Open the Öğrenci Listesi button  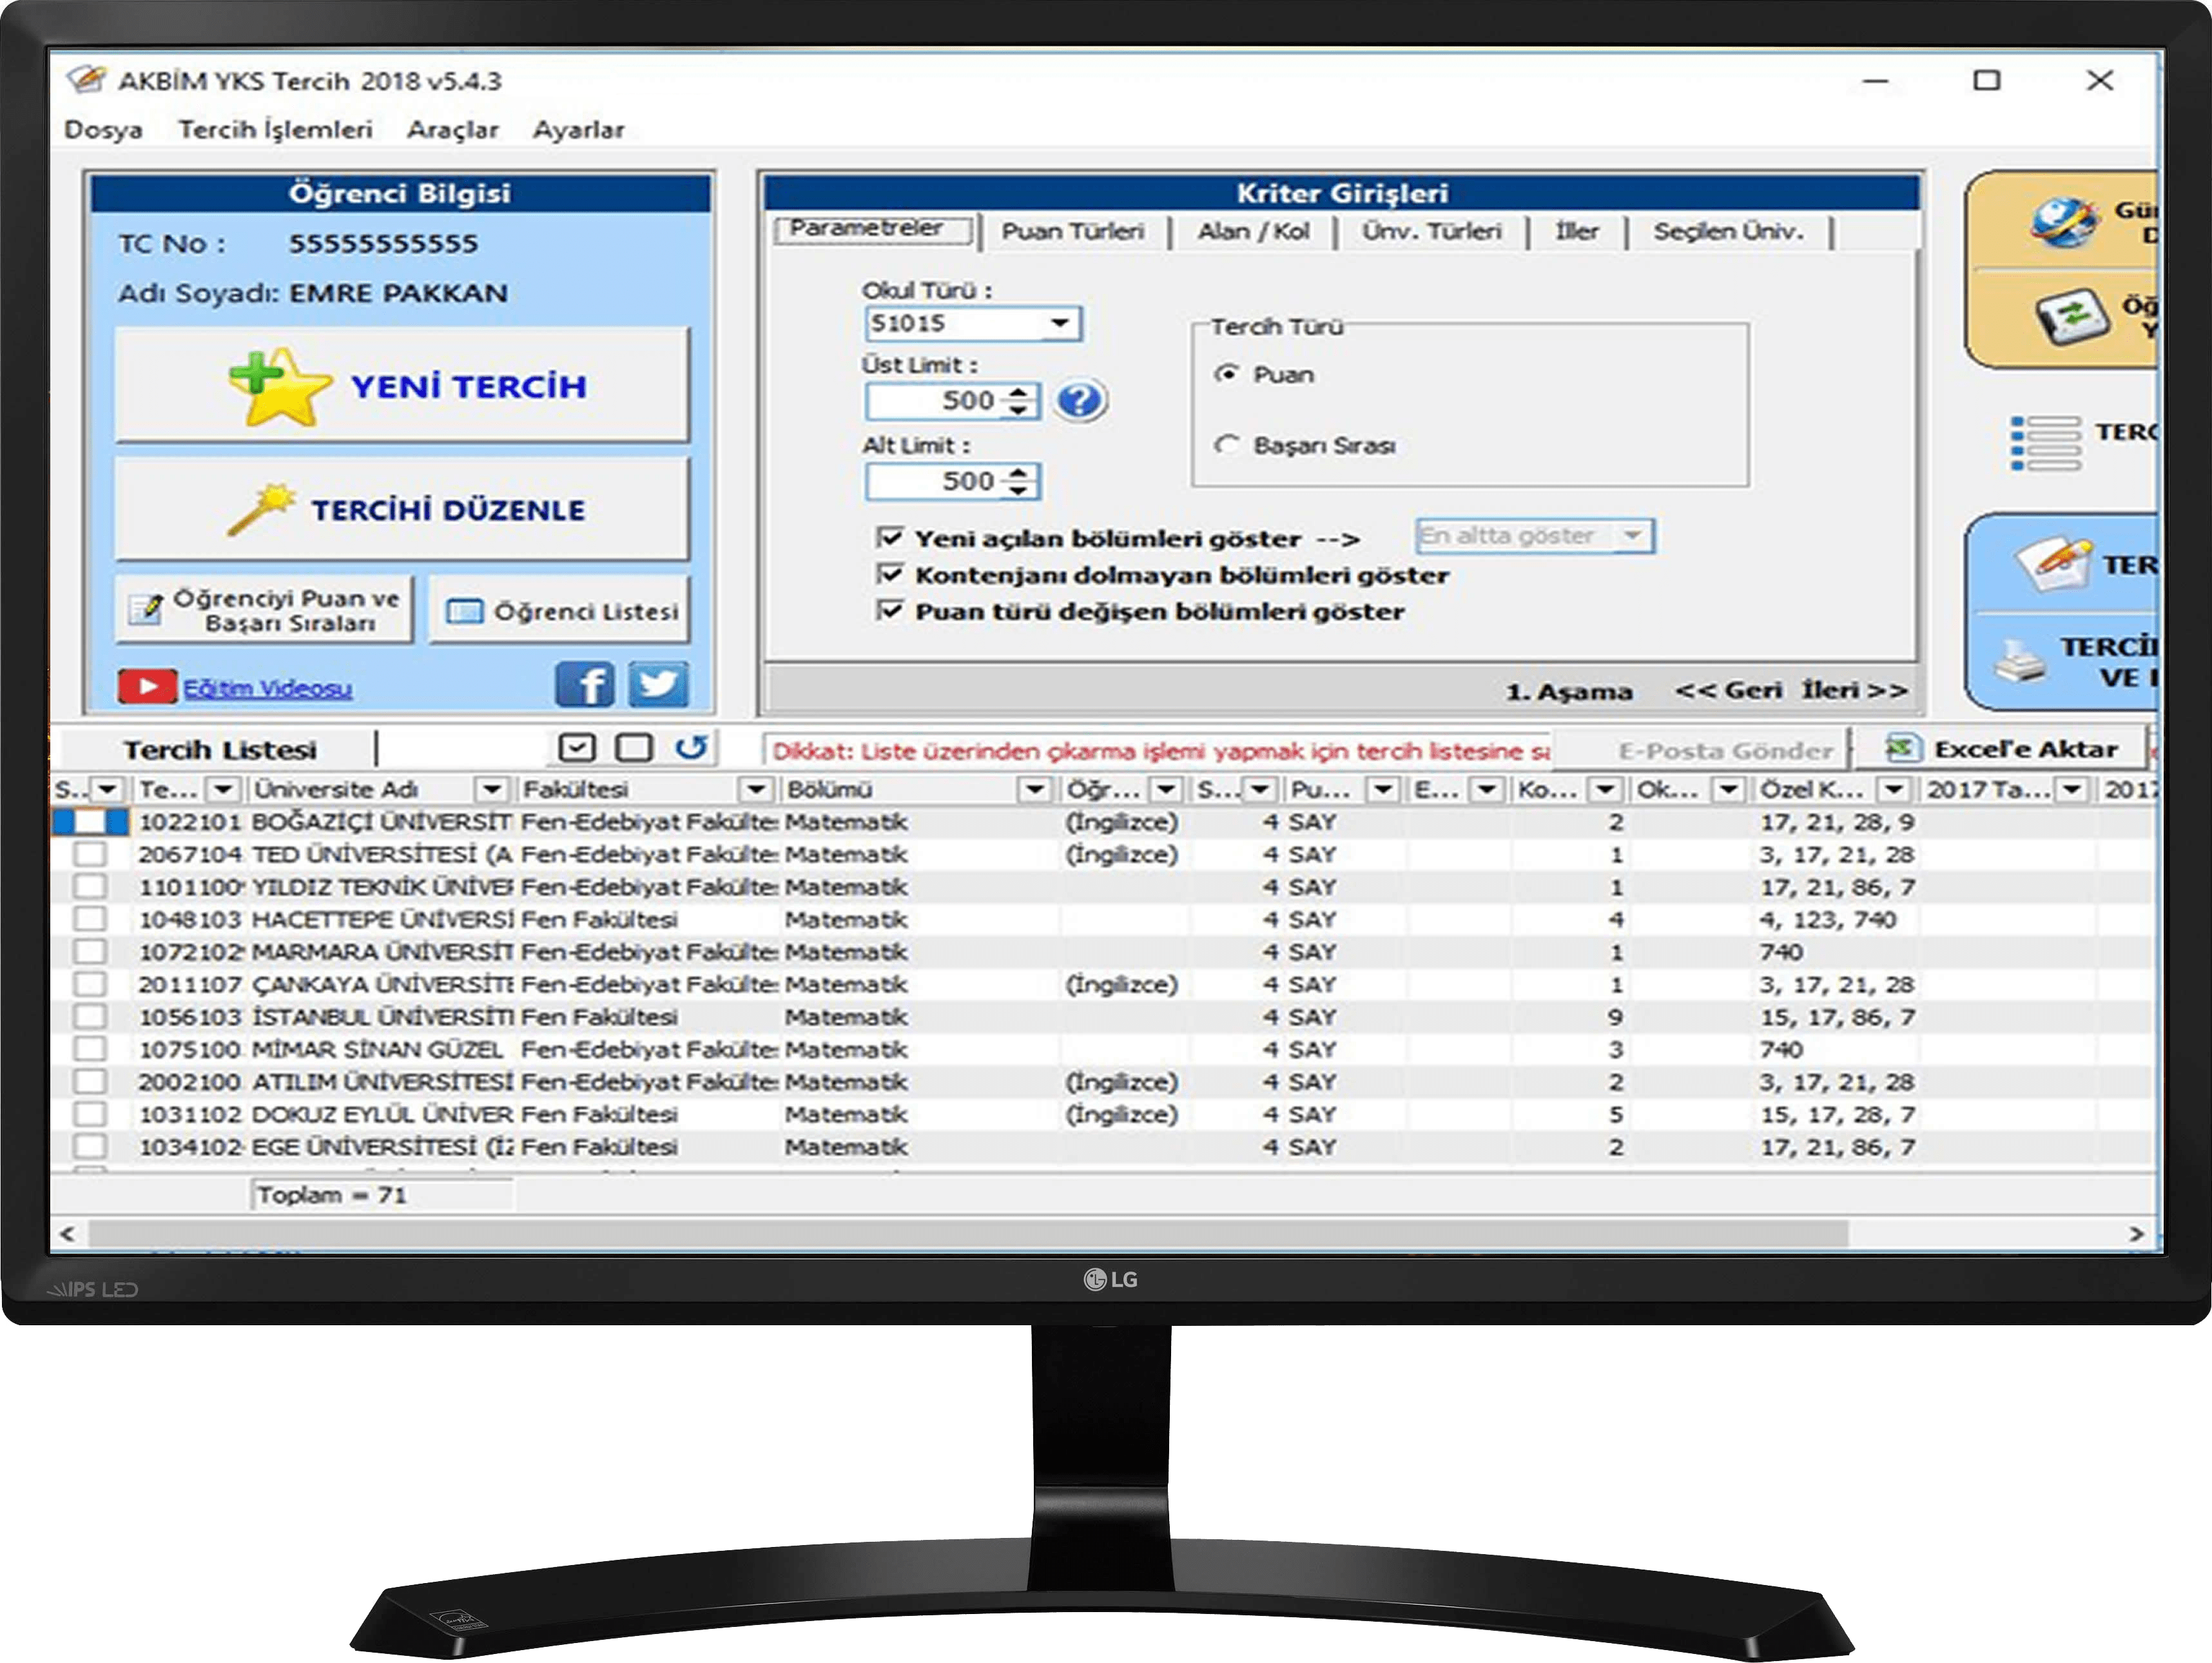click(x=560, y=610)
